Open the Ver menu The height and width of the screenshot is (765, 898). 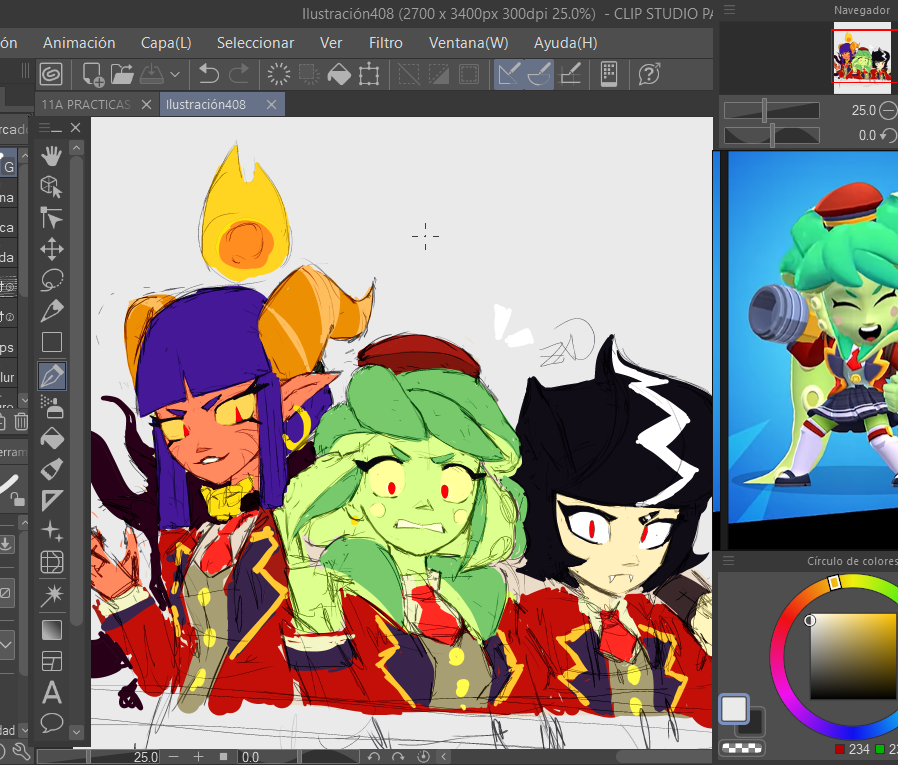coord(331,43)
